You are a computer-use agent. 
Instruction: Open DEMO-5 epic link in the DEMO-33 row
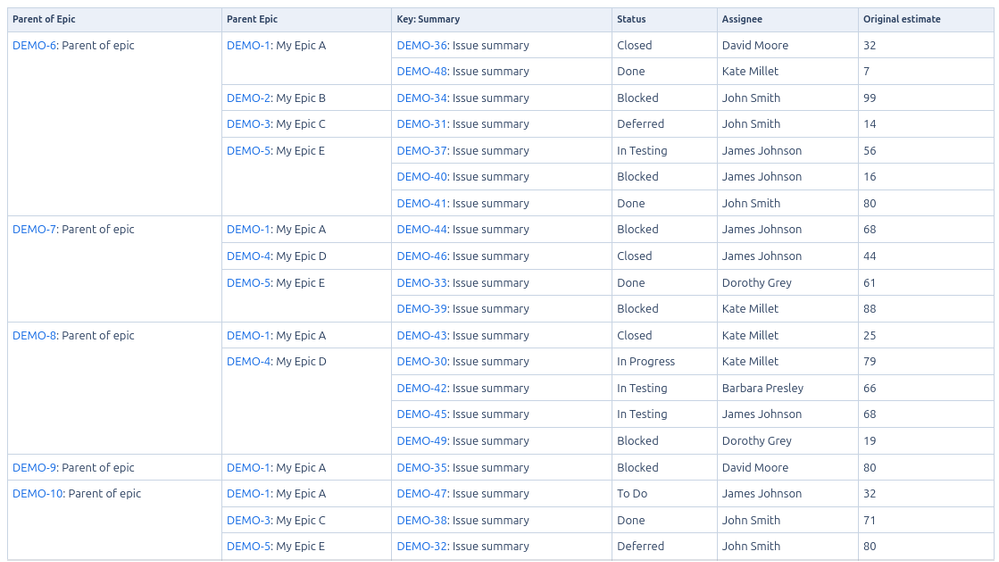[249, 283]
